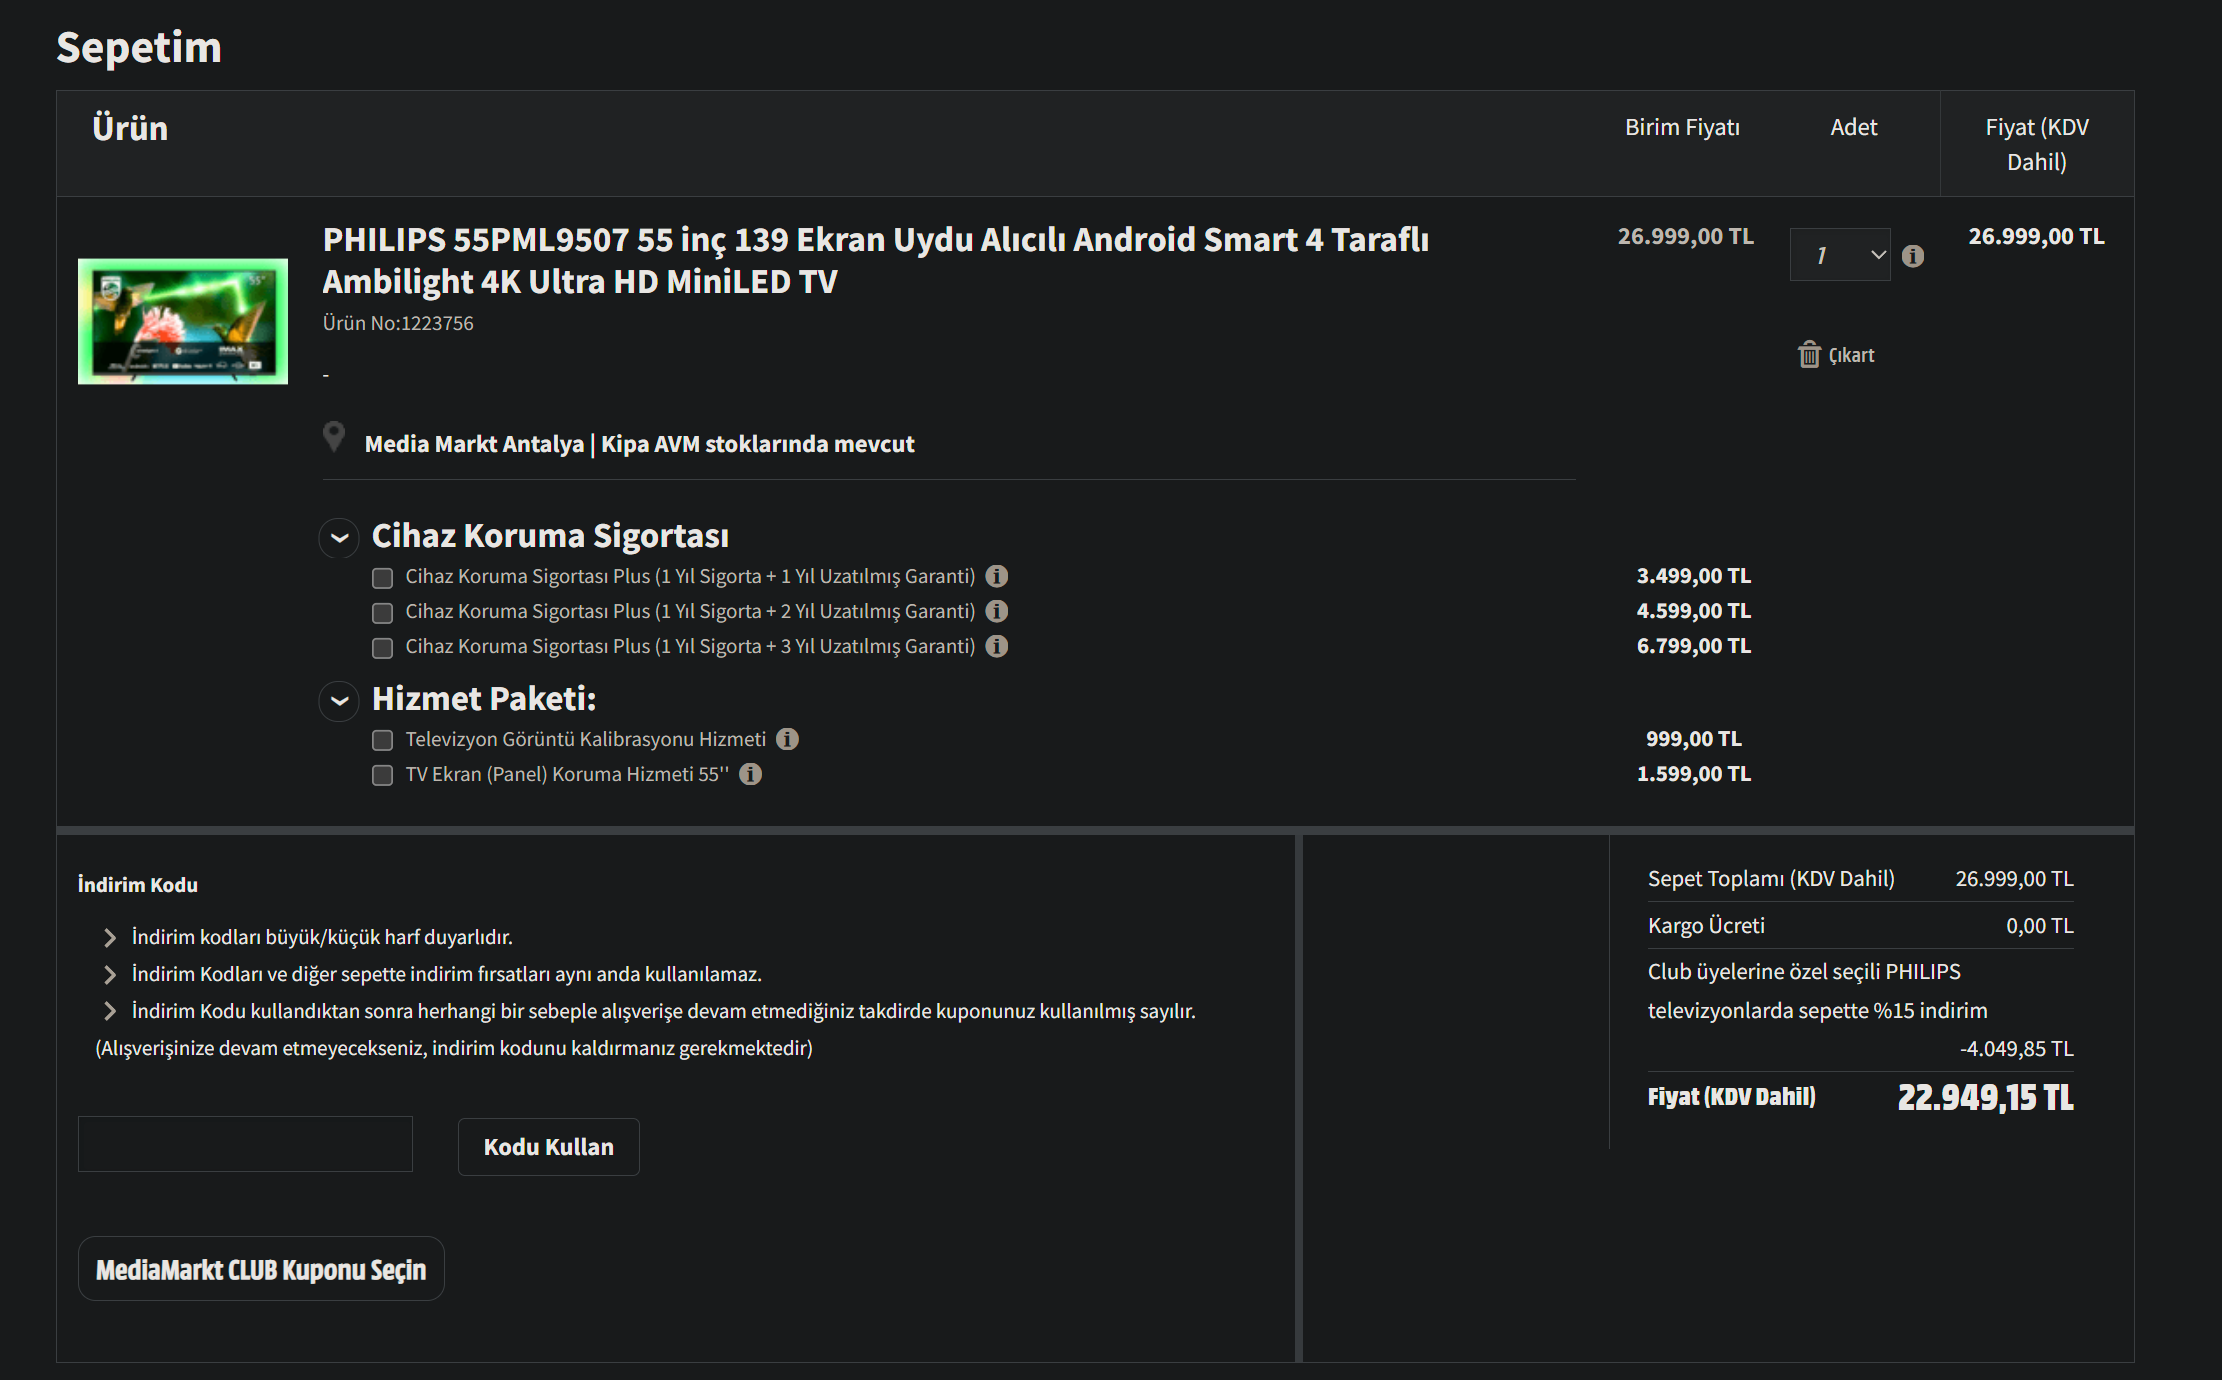Click the Sepetim page heading
The height and width of the screenshot is (1380, 2222).
pos(139,47)
